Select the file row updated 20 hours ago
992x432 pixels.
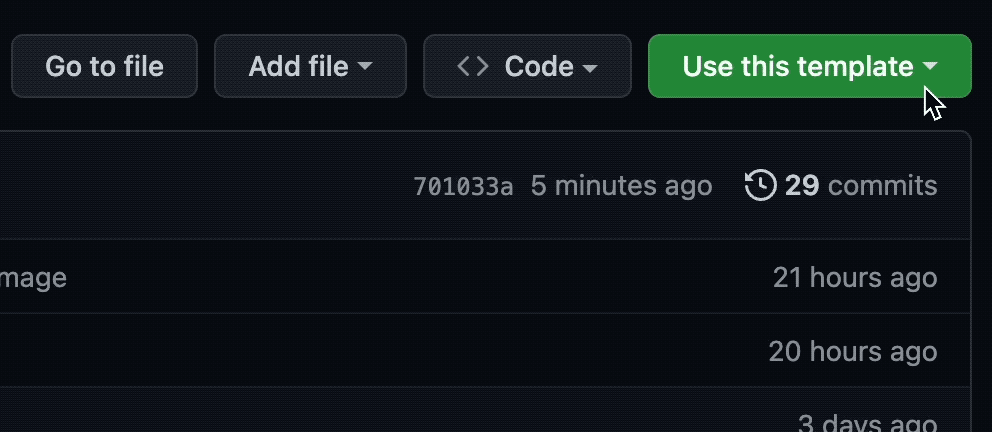485,350
